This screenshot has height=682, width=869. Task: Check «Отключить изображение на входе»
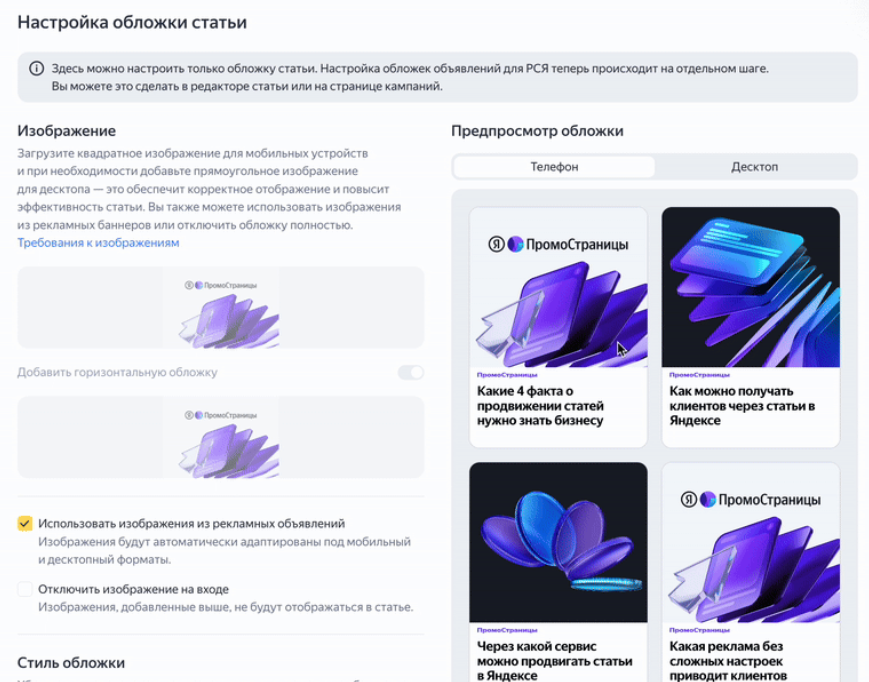pyautogui.click(x=24, y=590)
